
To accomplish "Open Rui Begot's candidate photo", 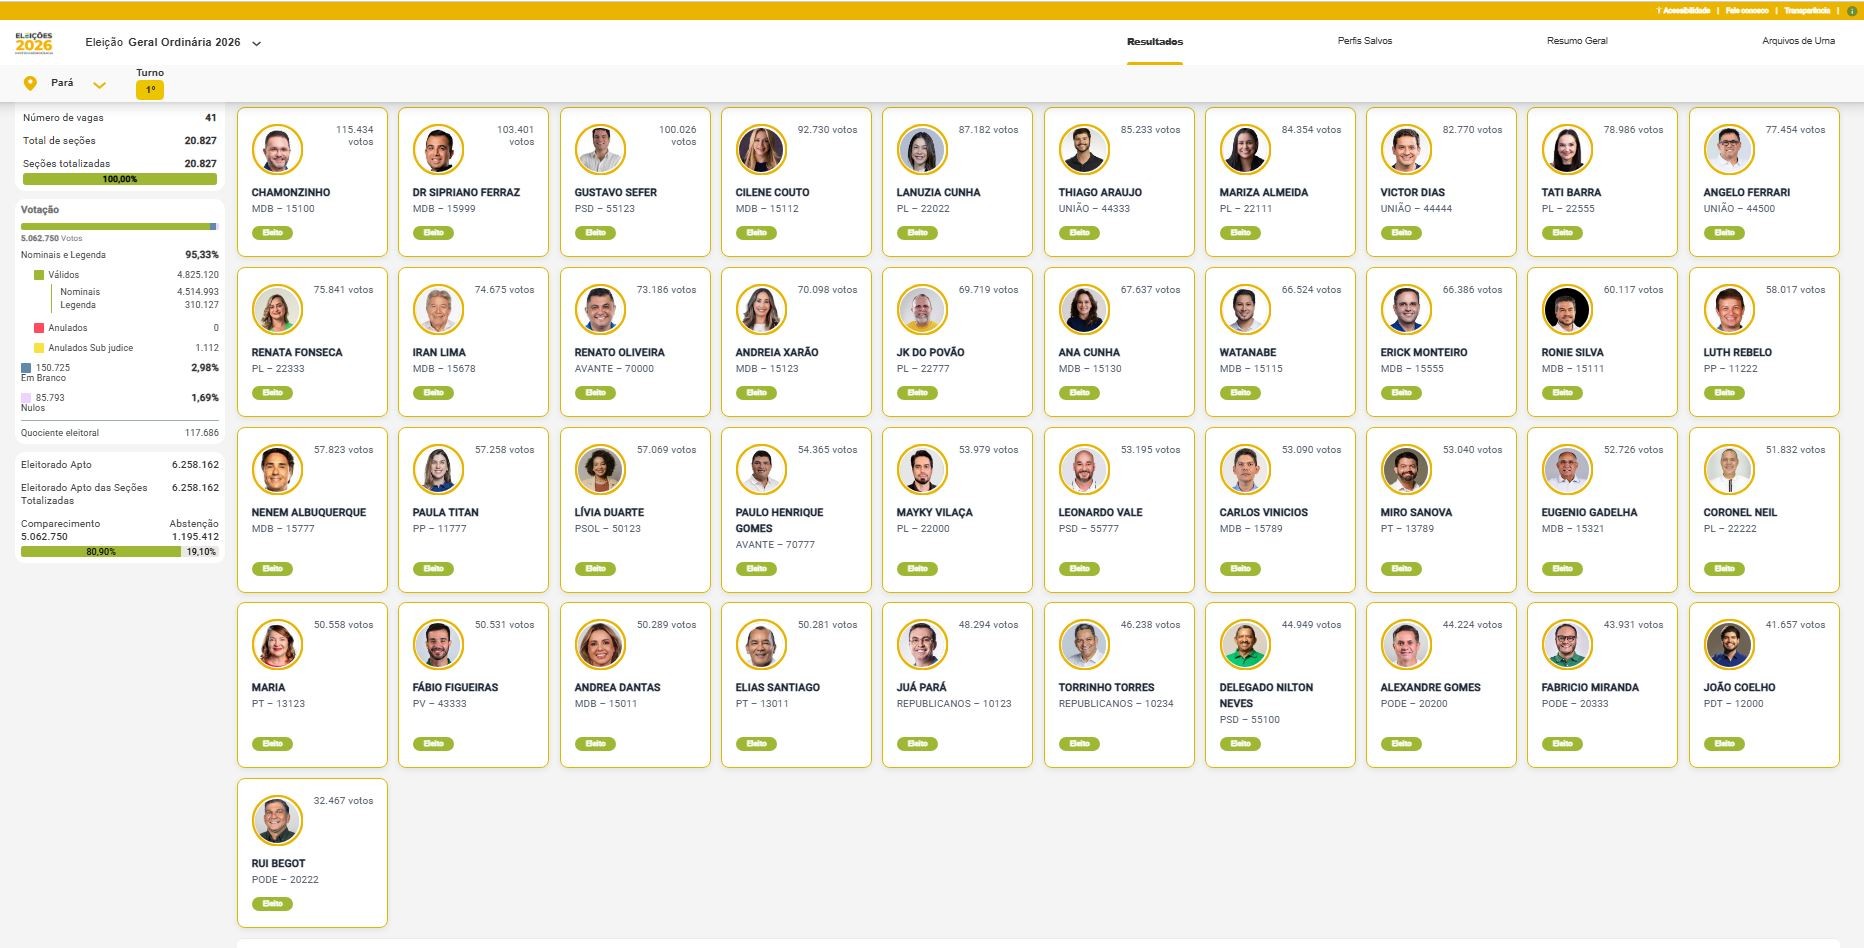I will [x=277, y=821].
